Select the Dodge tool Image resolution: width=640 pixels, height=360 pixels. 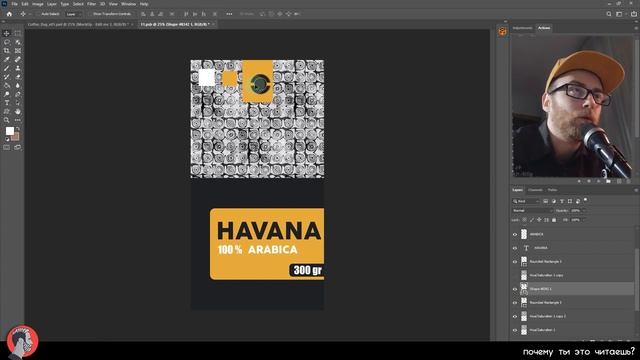coord(7,94)
